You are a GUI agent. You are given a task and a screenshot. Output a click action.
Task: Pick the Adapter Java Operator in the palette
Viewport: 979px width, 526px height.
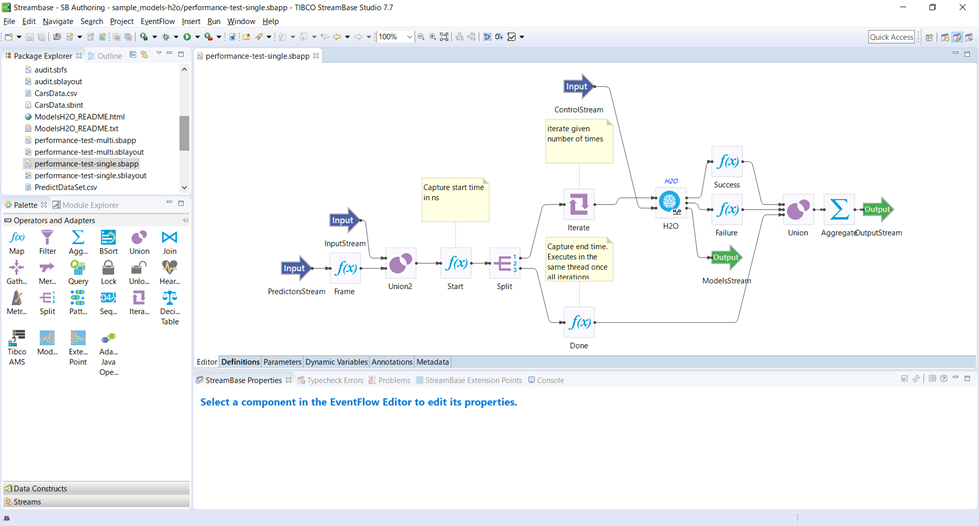point(108,354)
